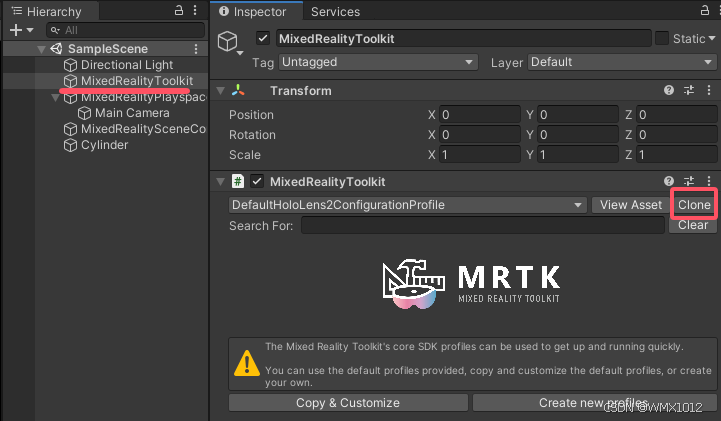Click the Scale X field
This screenshot has width=721, height=421.
480,154
